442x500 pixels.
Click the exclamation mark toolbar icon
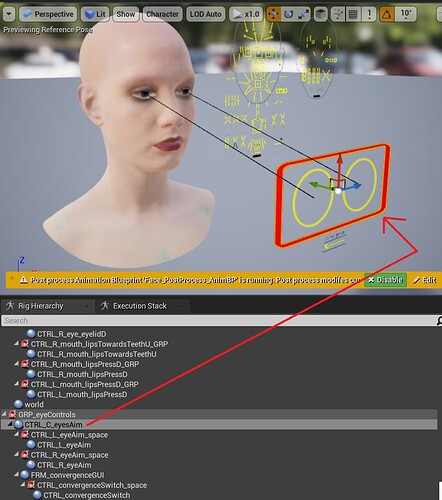[x=369, y=14]
